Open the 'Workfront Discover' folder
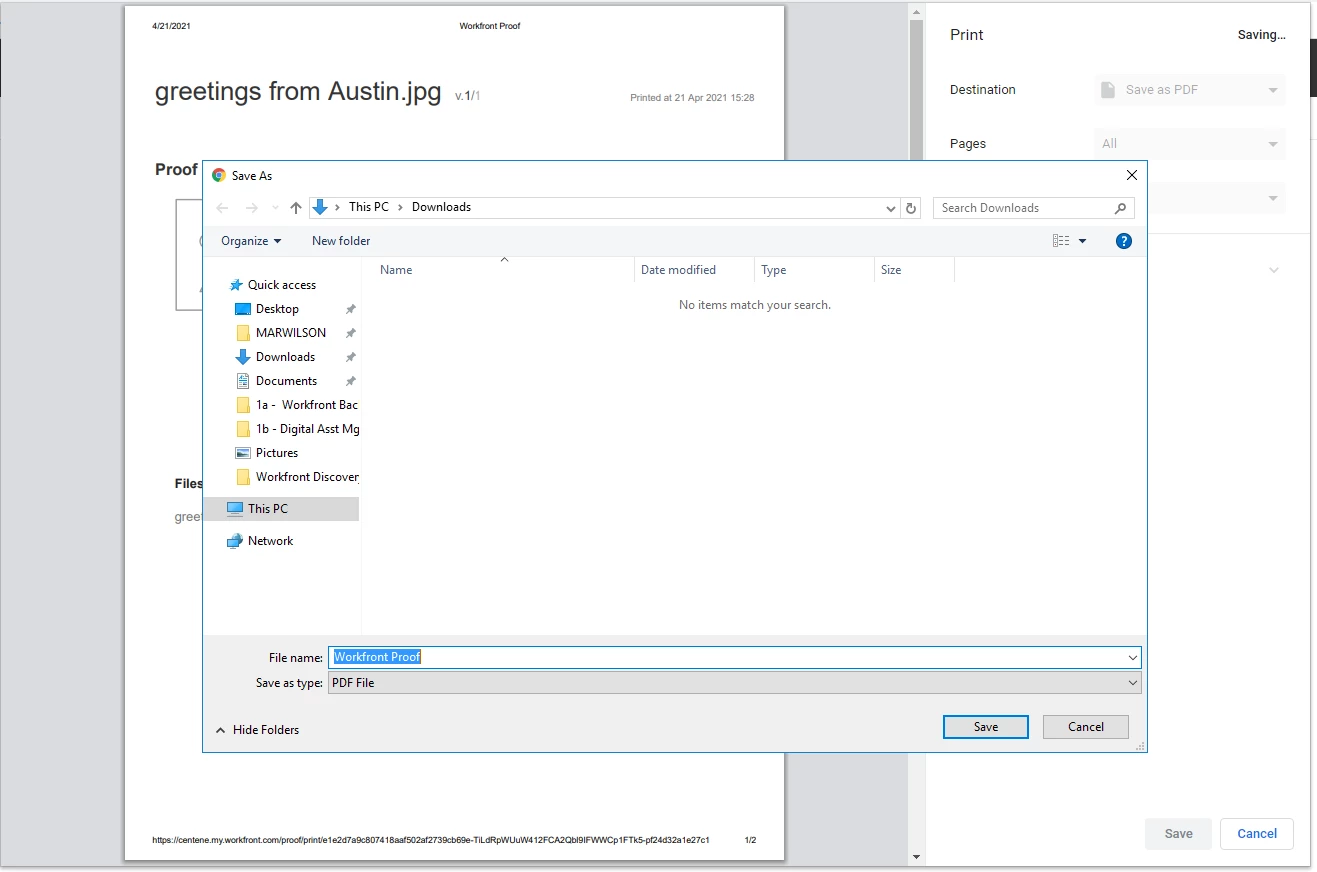This screenshot has width=1317, height=872. click(x=307, y=477)
